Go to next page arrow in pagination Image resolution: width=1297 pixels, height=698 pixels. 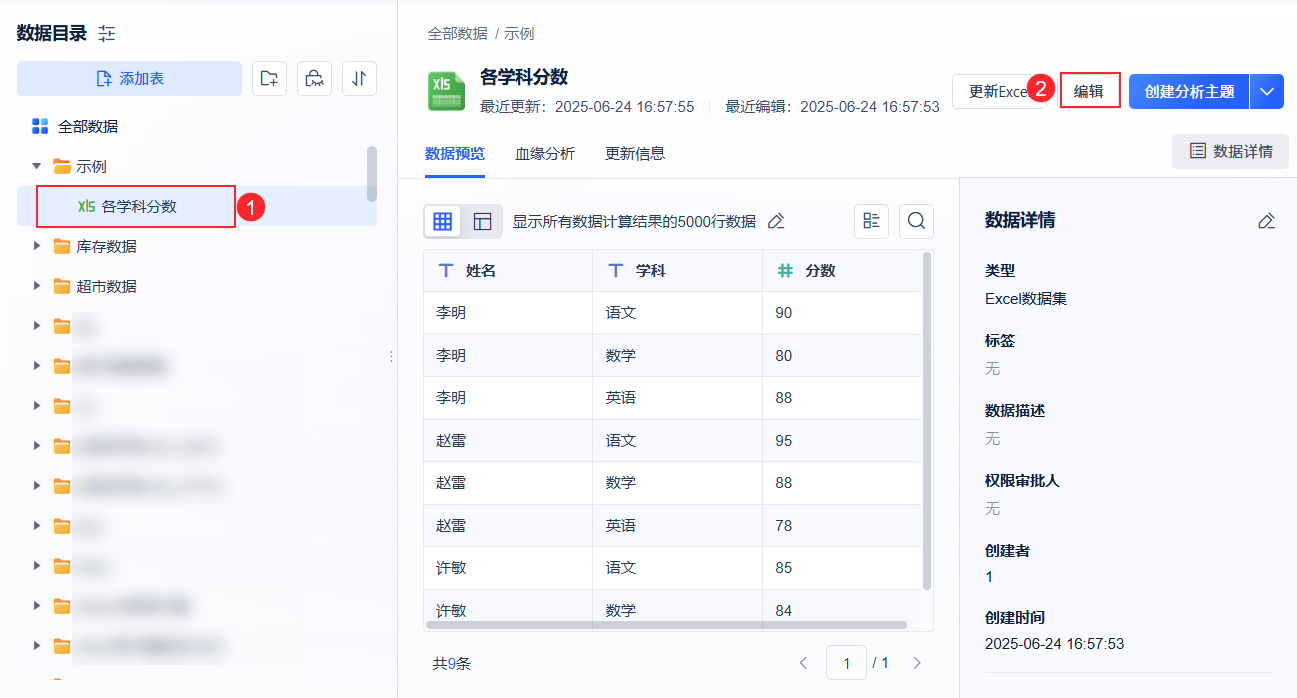[917, 663]
